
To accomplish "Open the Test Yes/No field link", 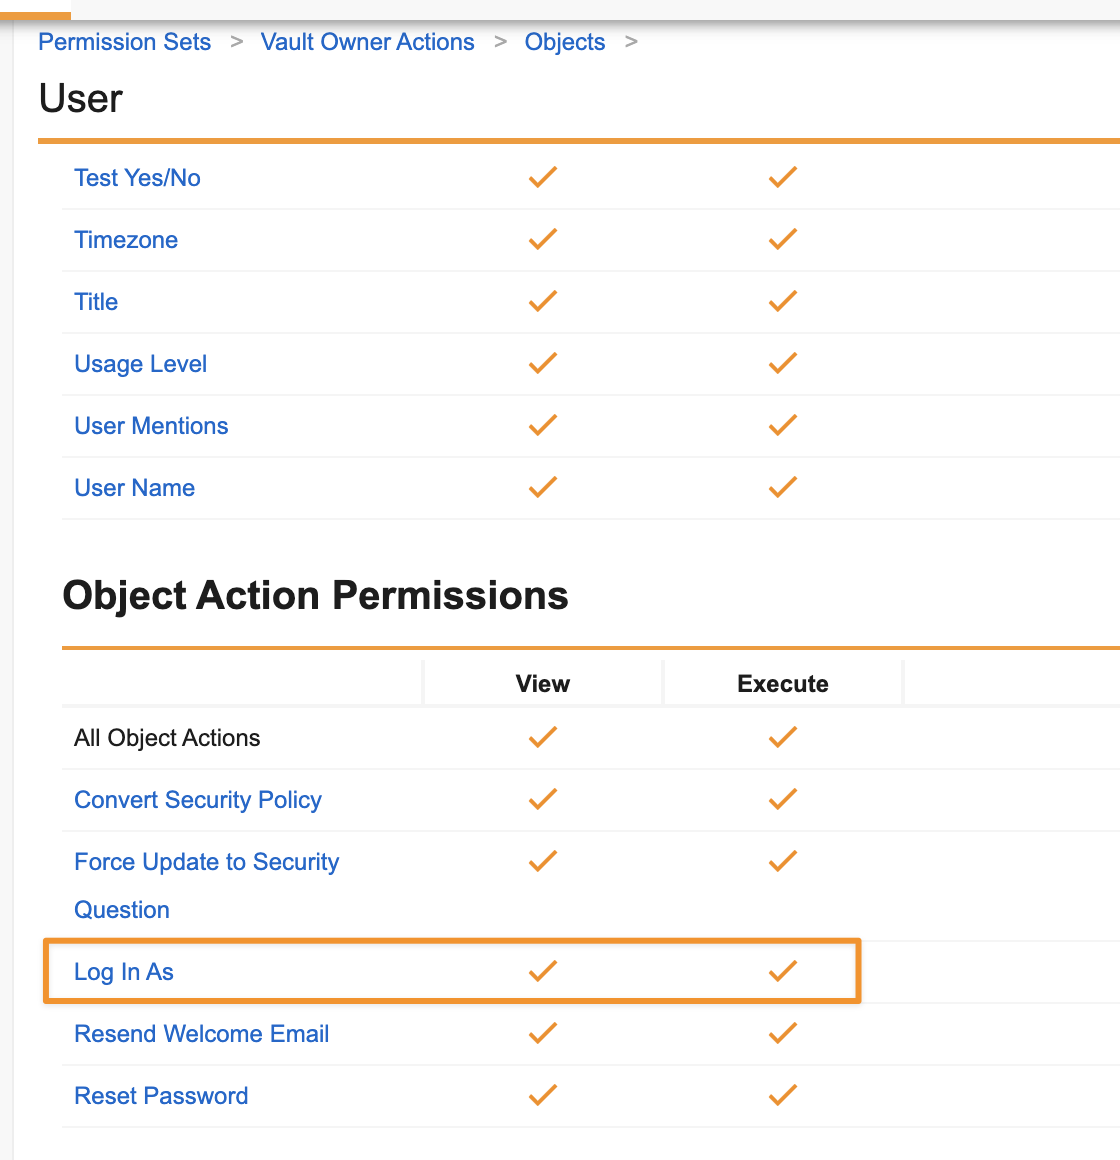I will 137,178.
